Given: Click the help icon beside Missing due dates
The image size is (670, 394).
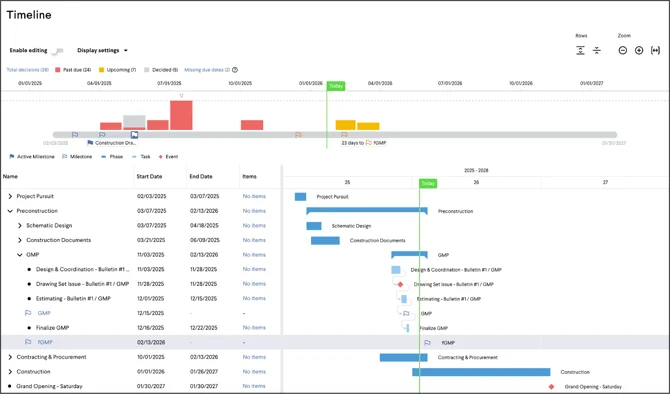Looking at the screenshot, I should pos(235,70).
